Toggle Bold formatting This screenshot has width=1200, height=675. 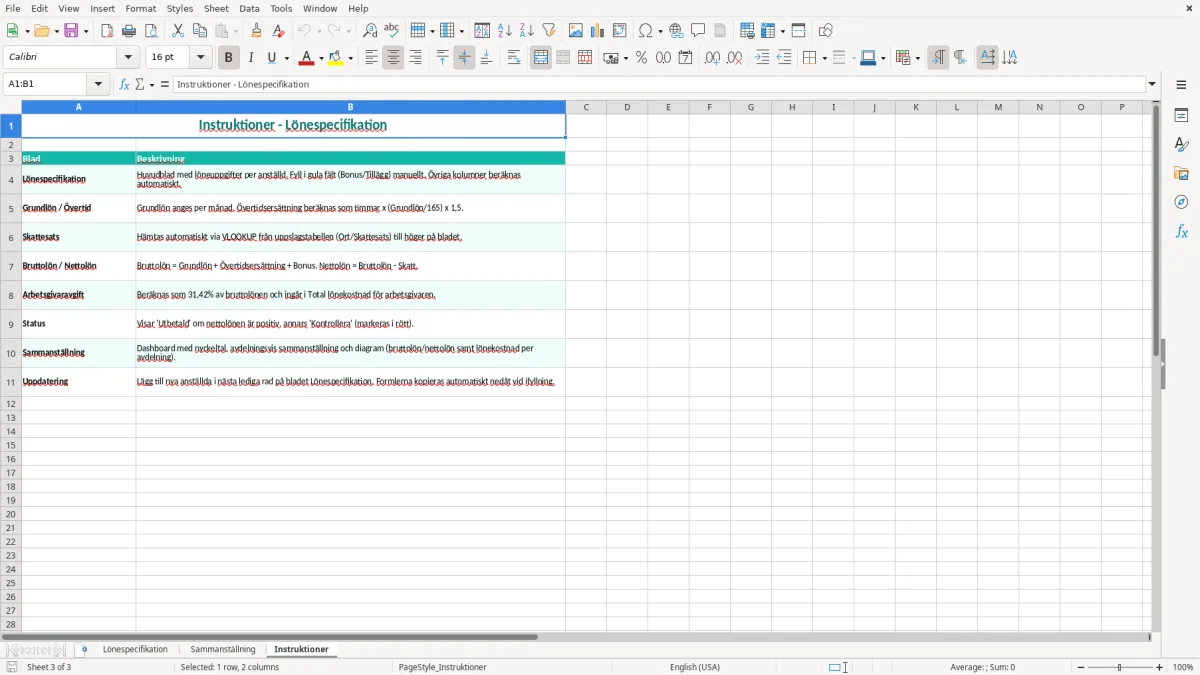point(228,58)
